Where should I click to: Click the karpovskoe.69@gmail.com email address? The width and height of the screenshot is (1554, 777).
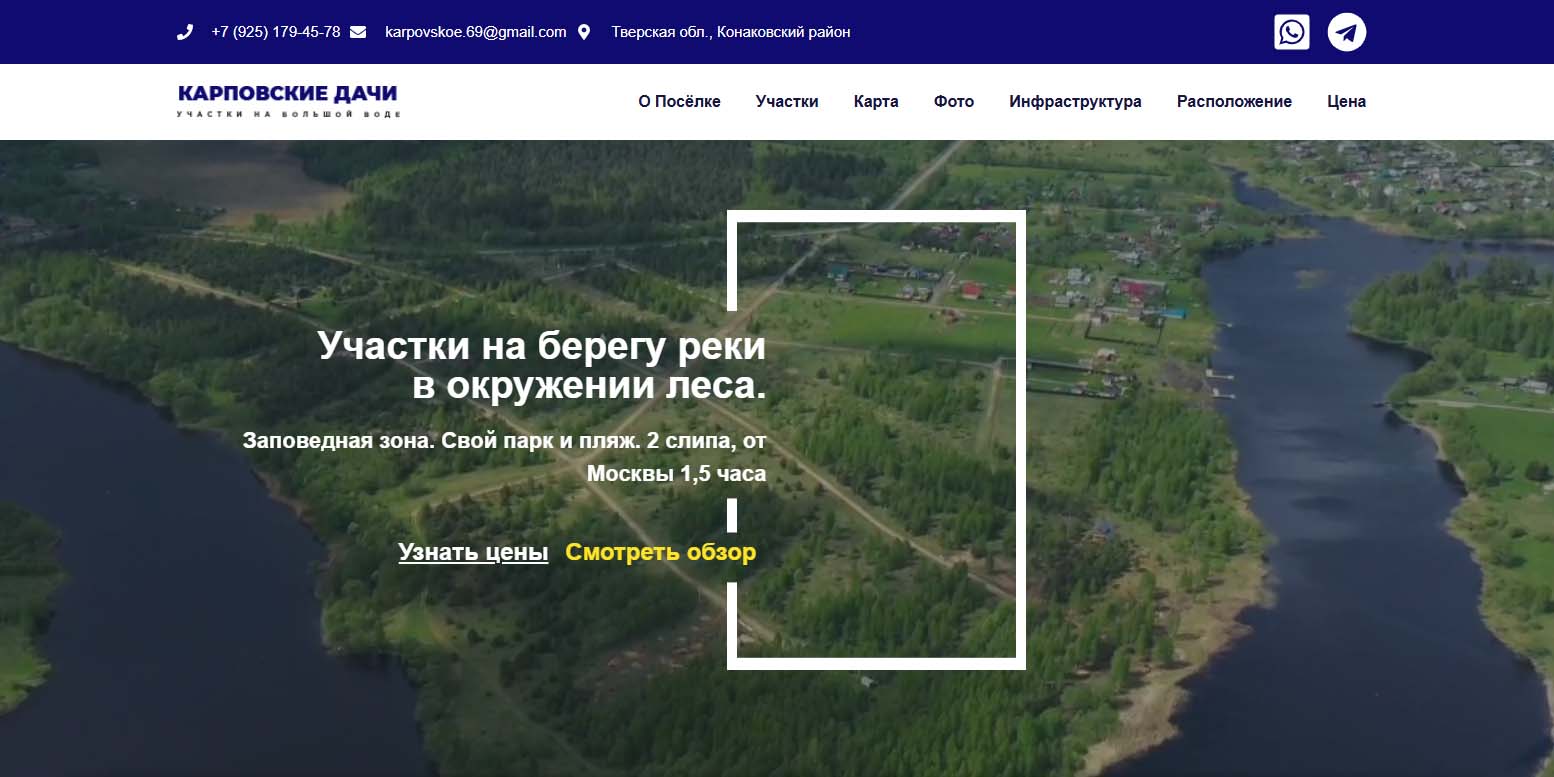(x=475, y=32)
